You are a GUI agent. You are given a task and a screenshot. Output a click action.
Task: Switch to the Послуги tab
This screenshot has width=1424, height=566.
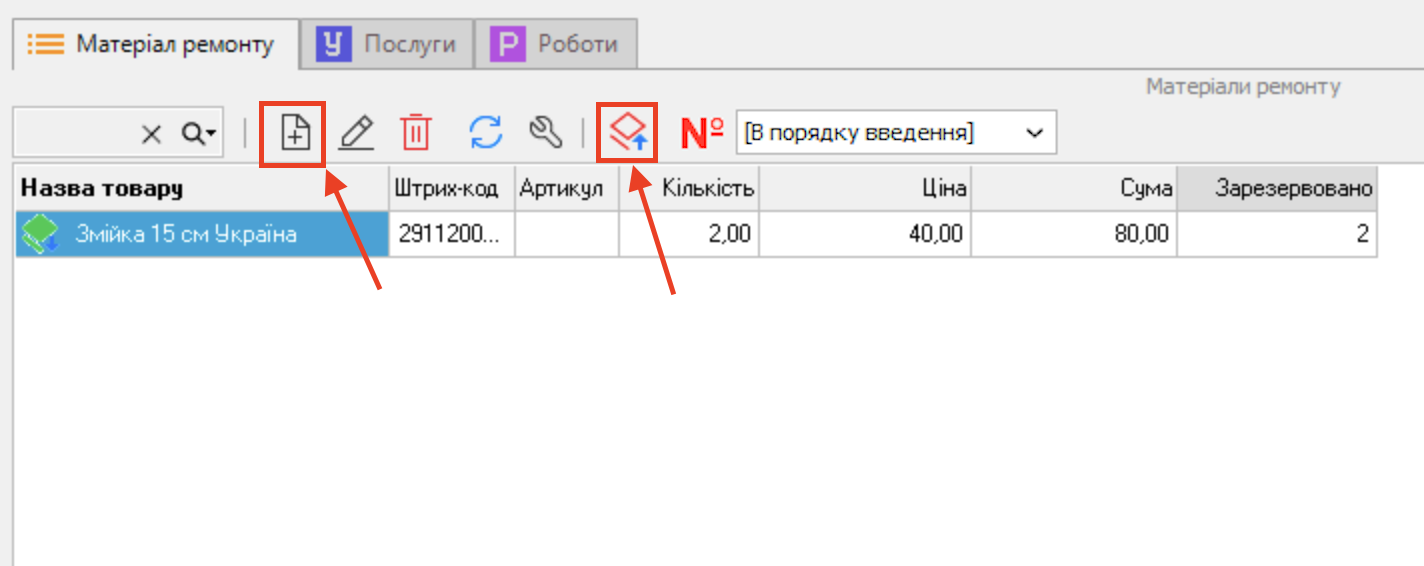[x=386, y=44]
